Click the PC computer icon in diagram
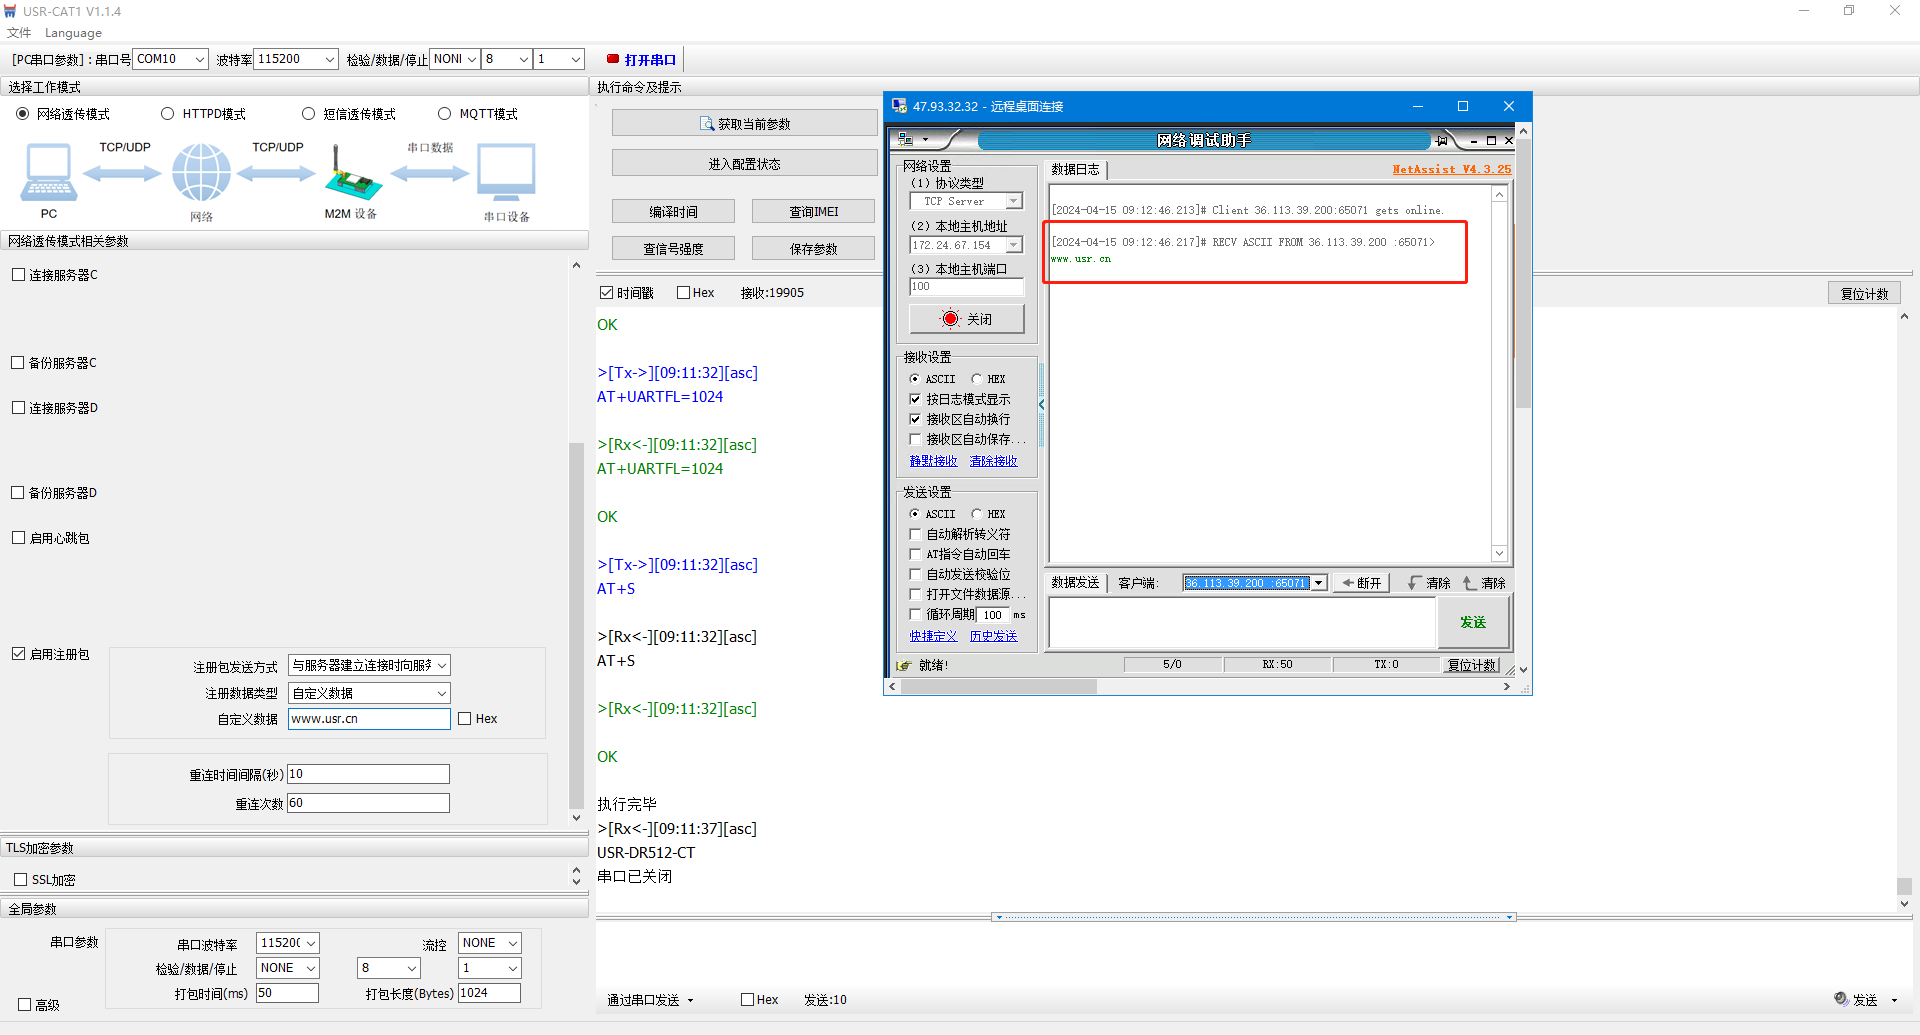Image resolution: width=1920 pixels, height=1035 pixels. pyautogui.click(x=48, y=173)
